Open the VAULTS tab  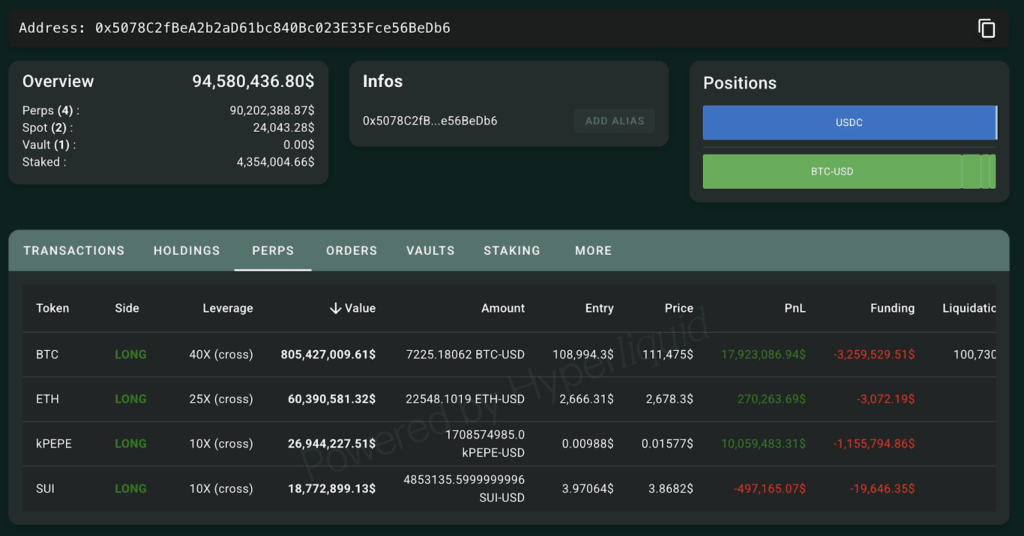(x=430, y=250)
